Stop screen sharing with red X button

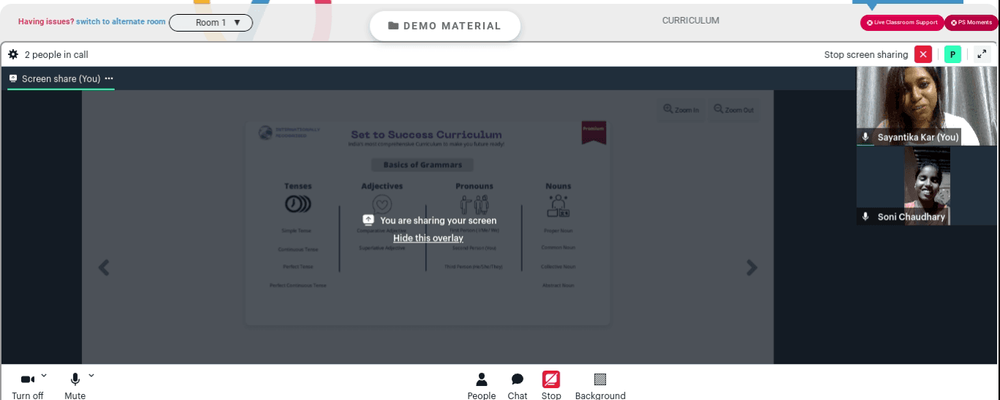[923, 55]
